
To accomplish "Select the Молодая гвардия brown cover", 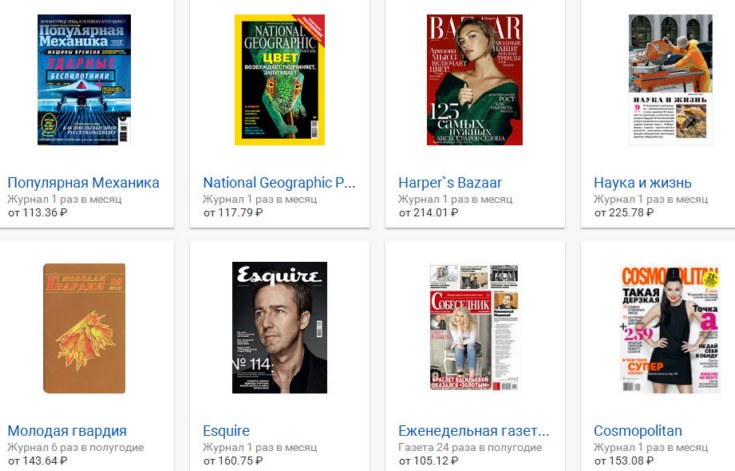I will (x=84, y=328).
